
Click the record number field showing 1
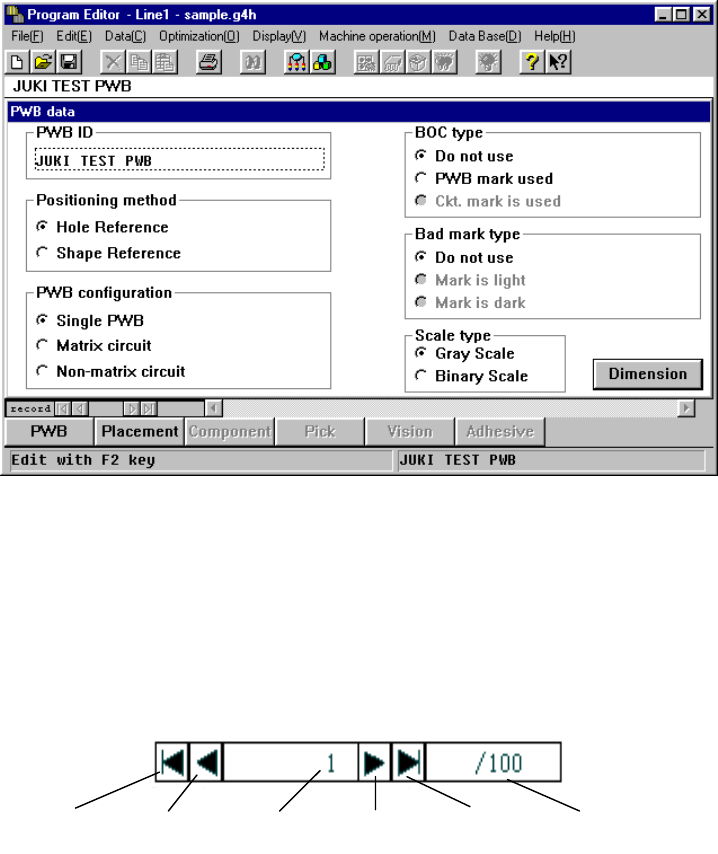click(290, 762)
